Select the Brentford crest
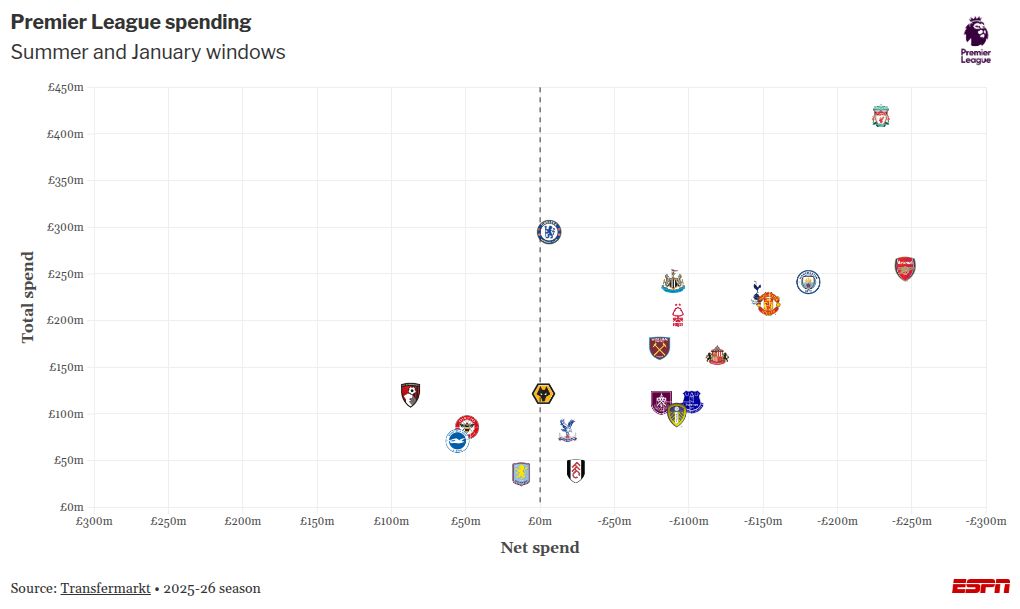The width and height of the screenshot is (1020, 609). click(x=467, y=428)
